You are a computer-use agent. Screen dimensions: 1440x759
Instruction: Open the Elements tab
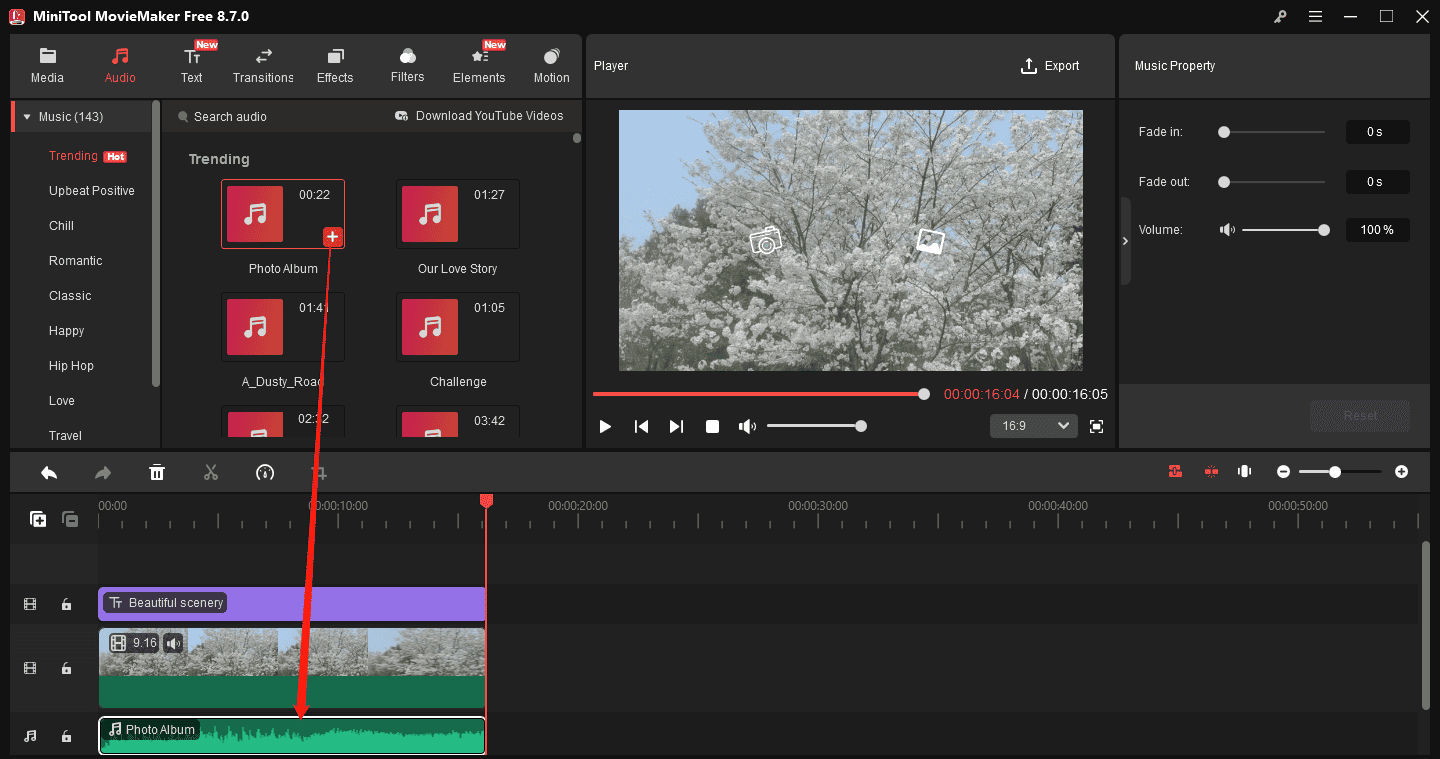479,66
